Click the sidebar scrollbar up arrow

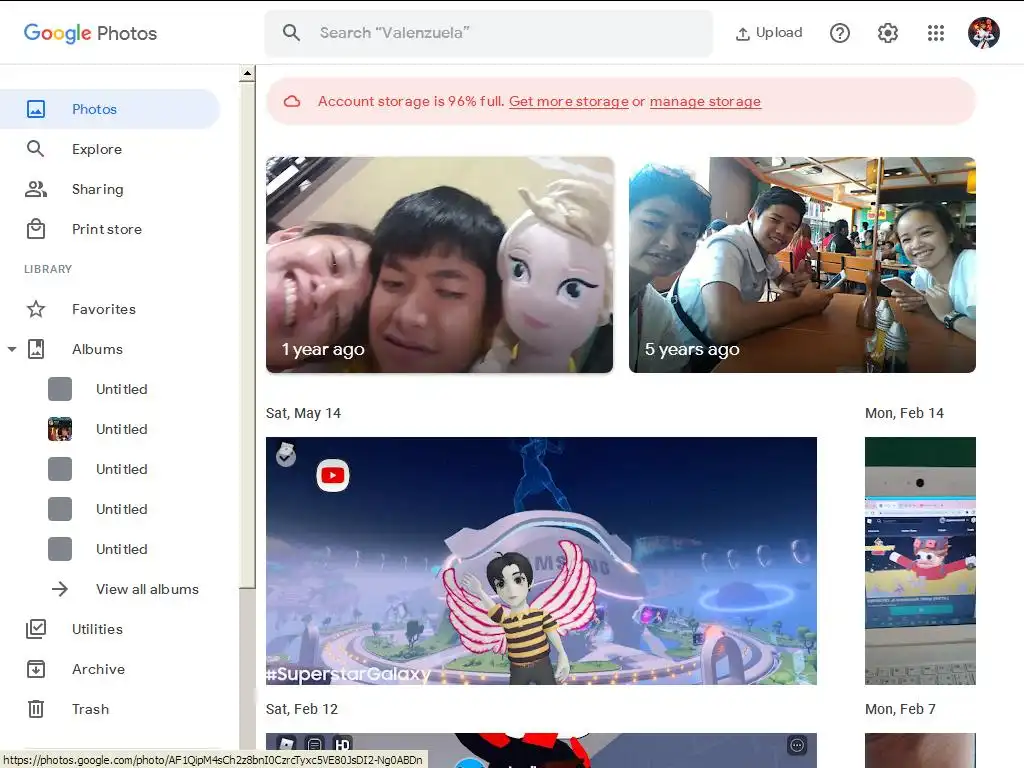pos(247,73)
